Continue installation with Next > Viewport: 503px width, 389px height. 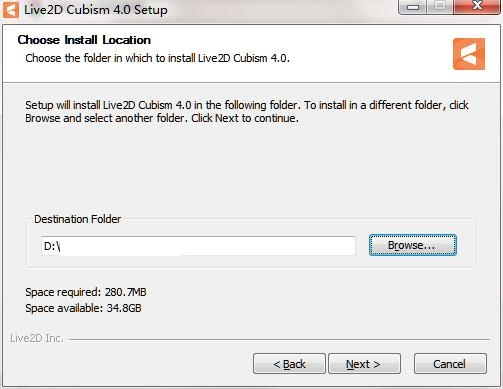[364, 364]
